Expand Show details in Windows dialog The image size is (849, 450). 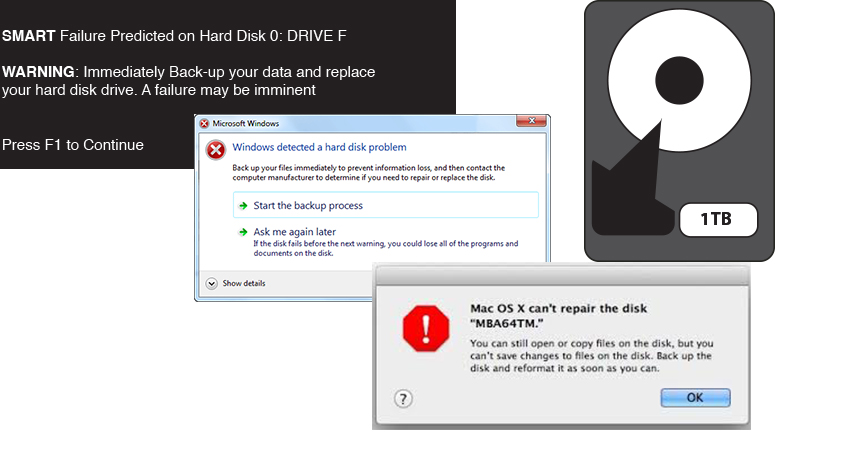coord(236,283)
